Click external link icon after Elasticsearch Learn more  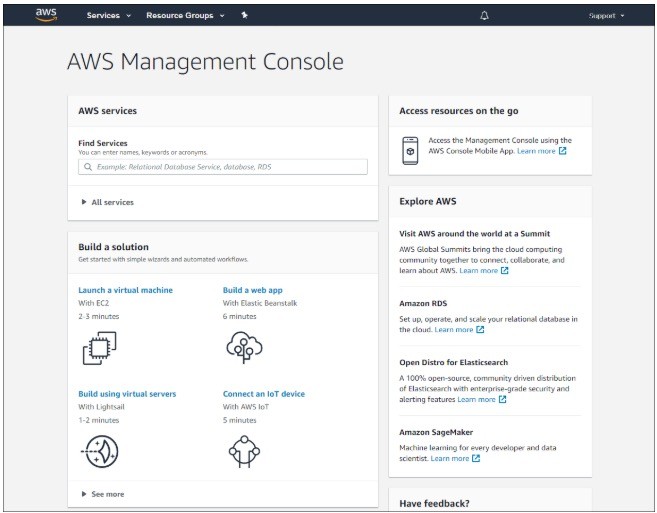point(503,399)
